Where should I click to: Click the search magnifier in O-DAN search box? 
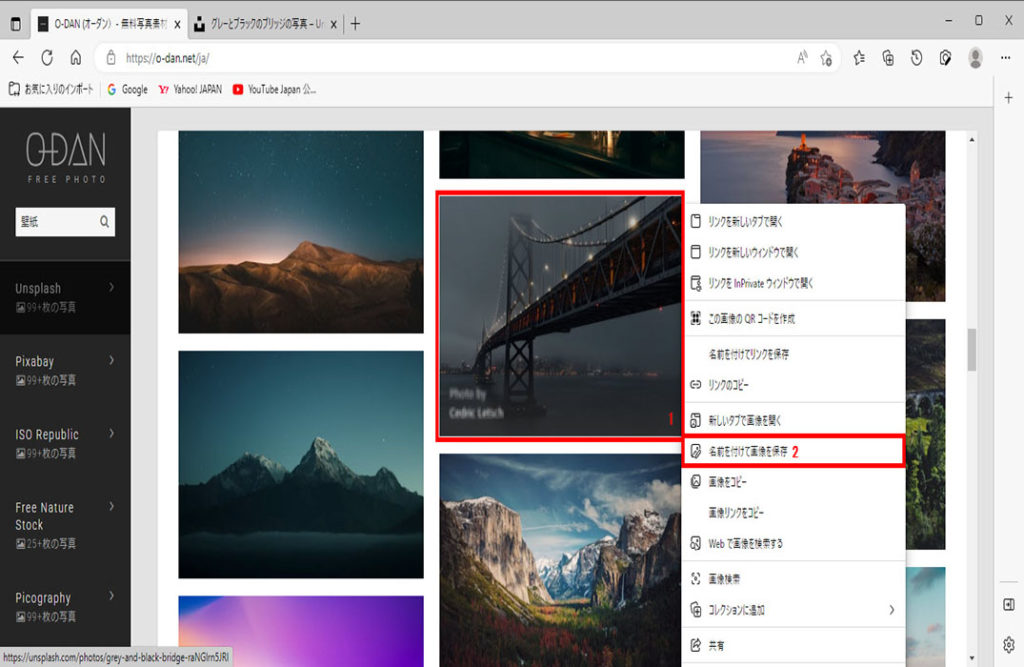pos(104,222)
